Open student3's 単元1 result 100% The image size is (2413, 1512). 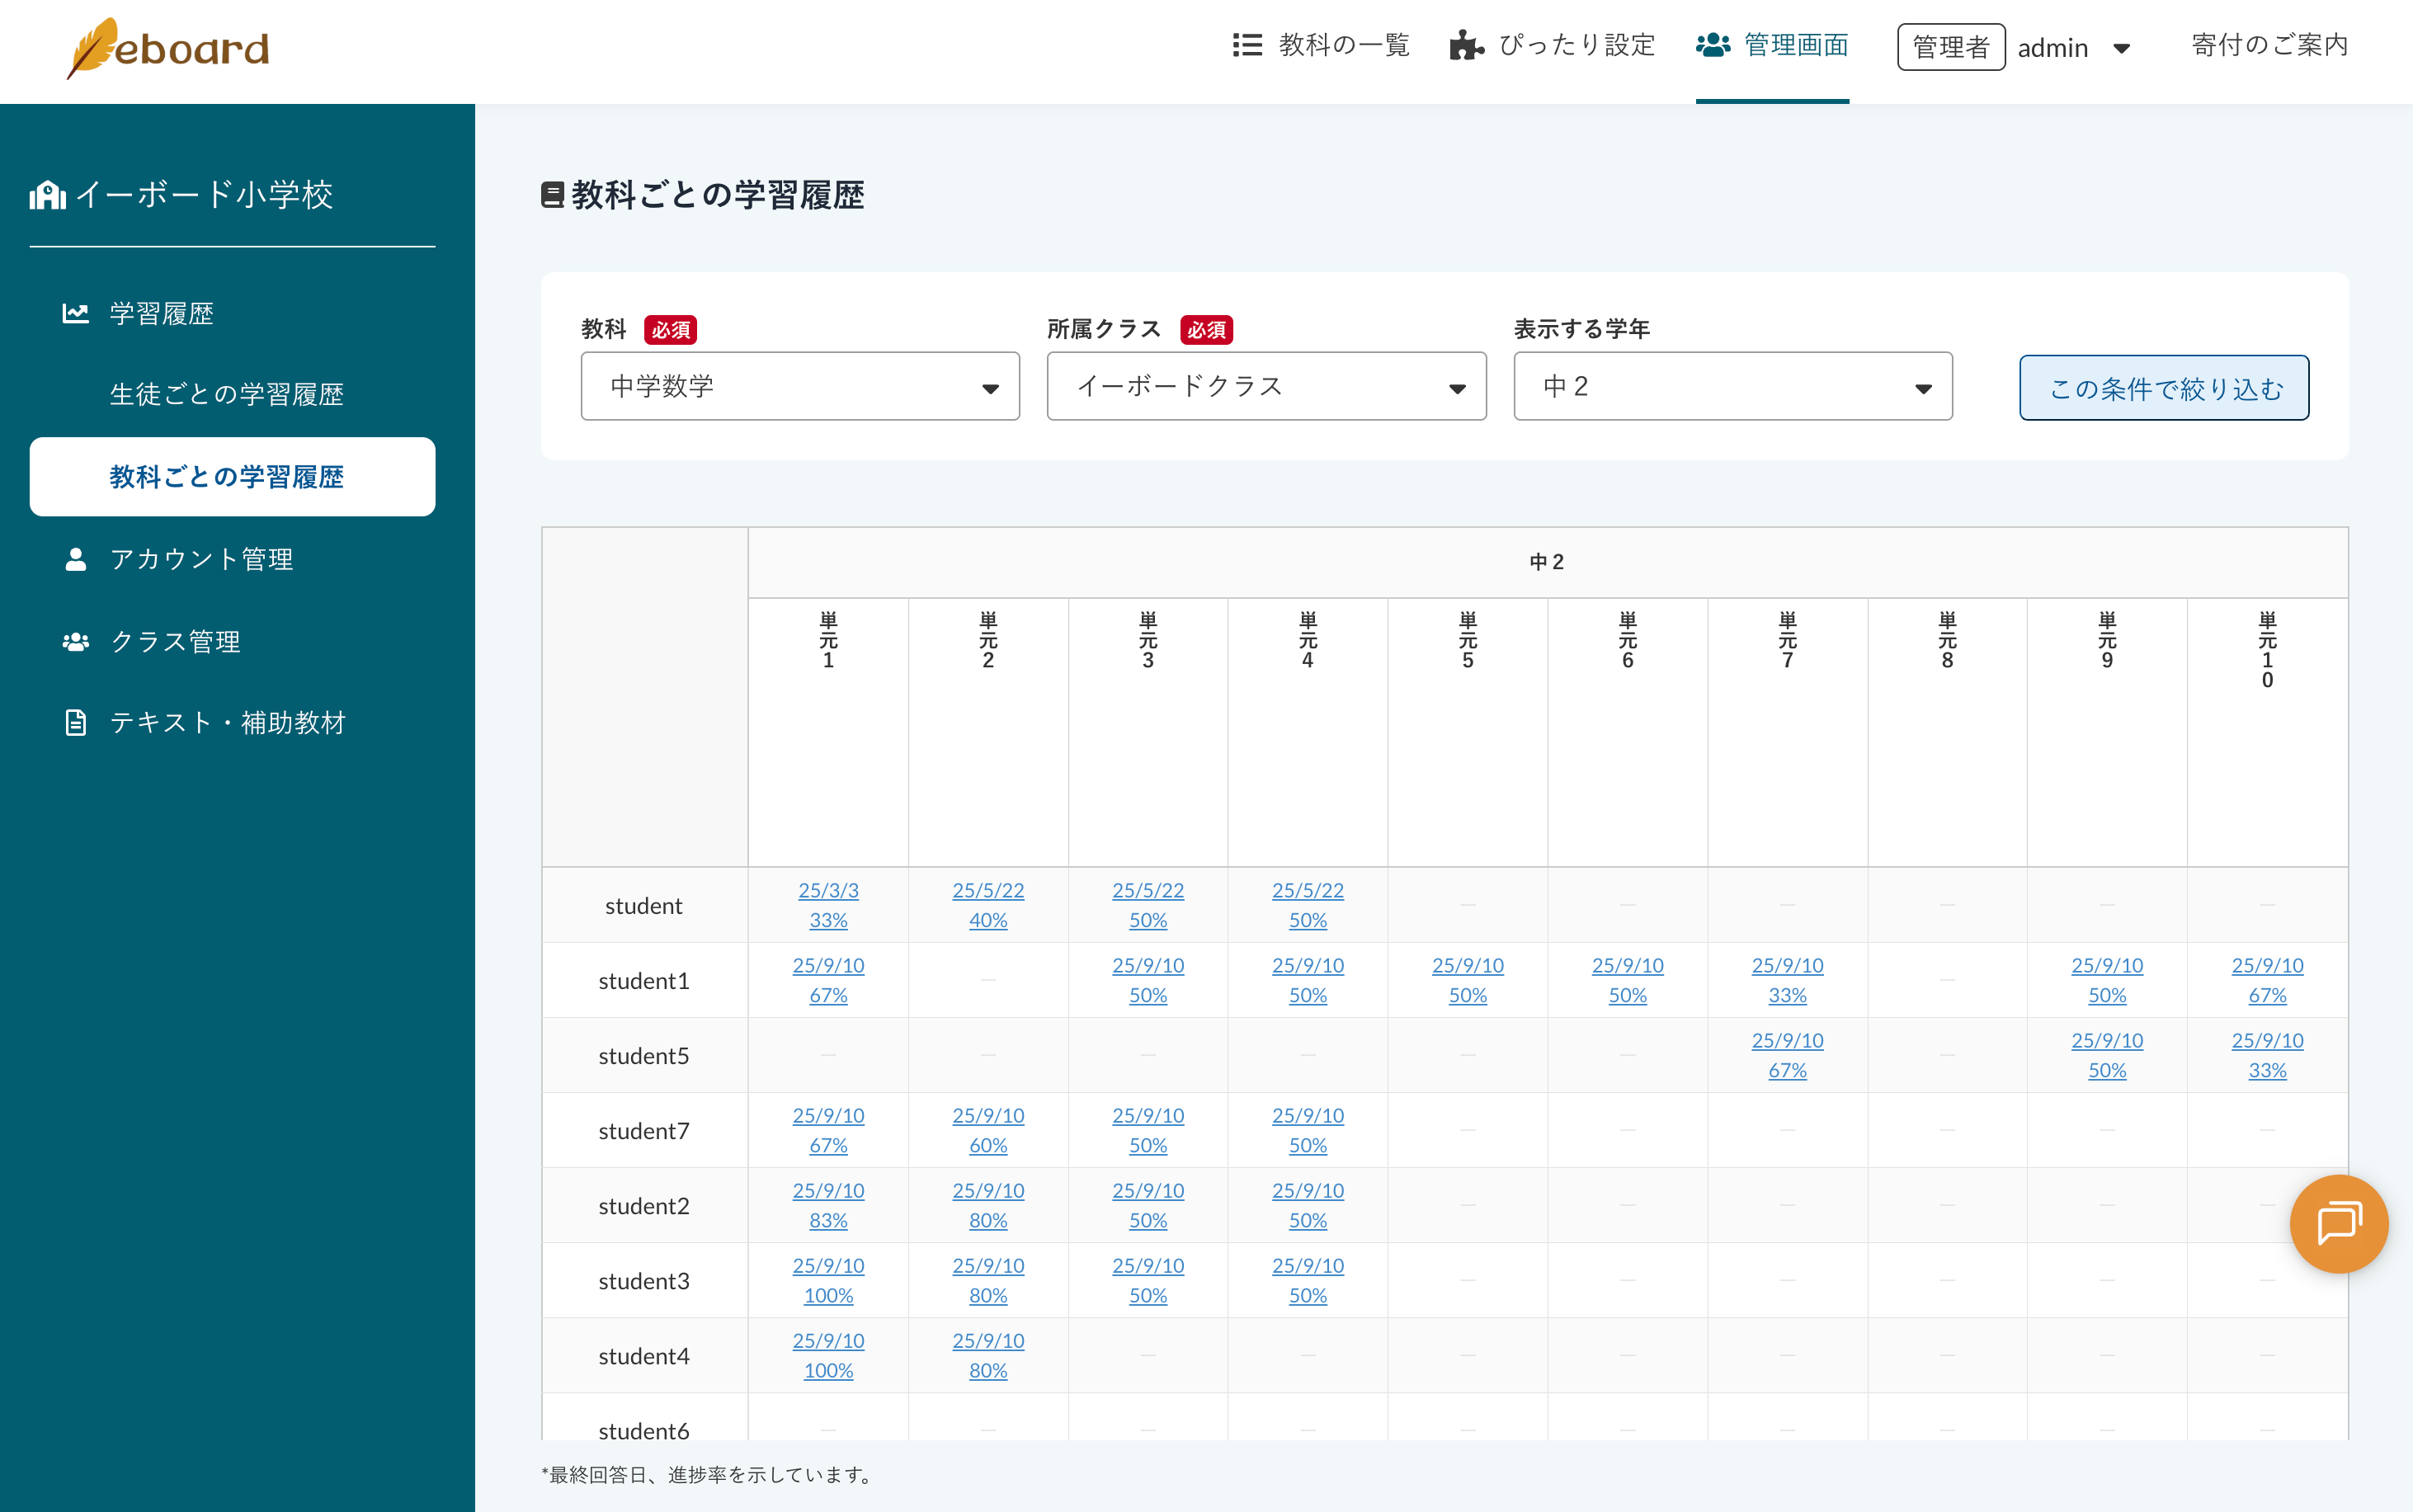click(x=828, y=1280)
